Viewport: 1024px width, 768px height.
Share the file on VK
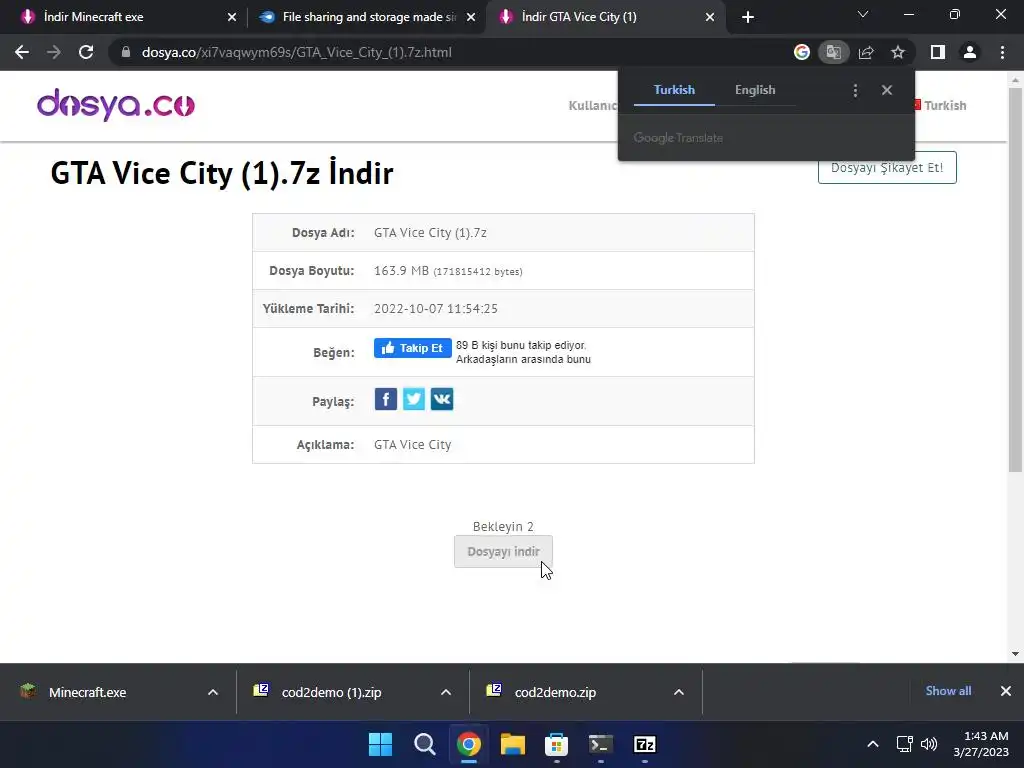[442, 399]
